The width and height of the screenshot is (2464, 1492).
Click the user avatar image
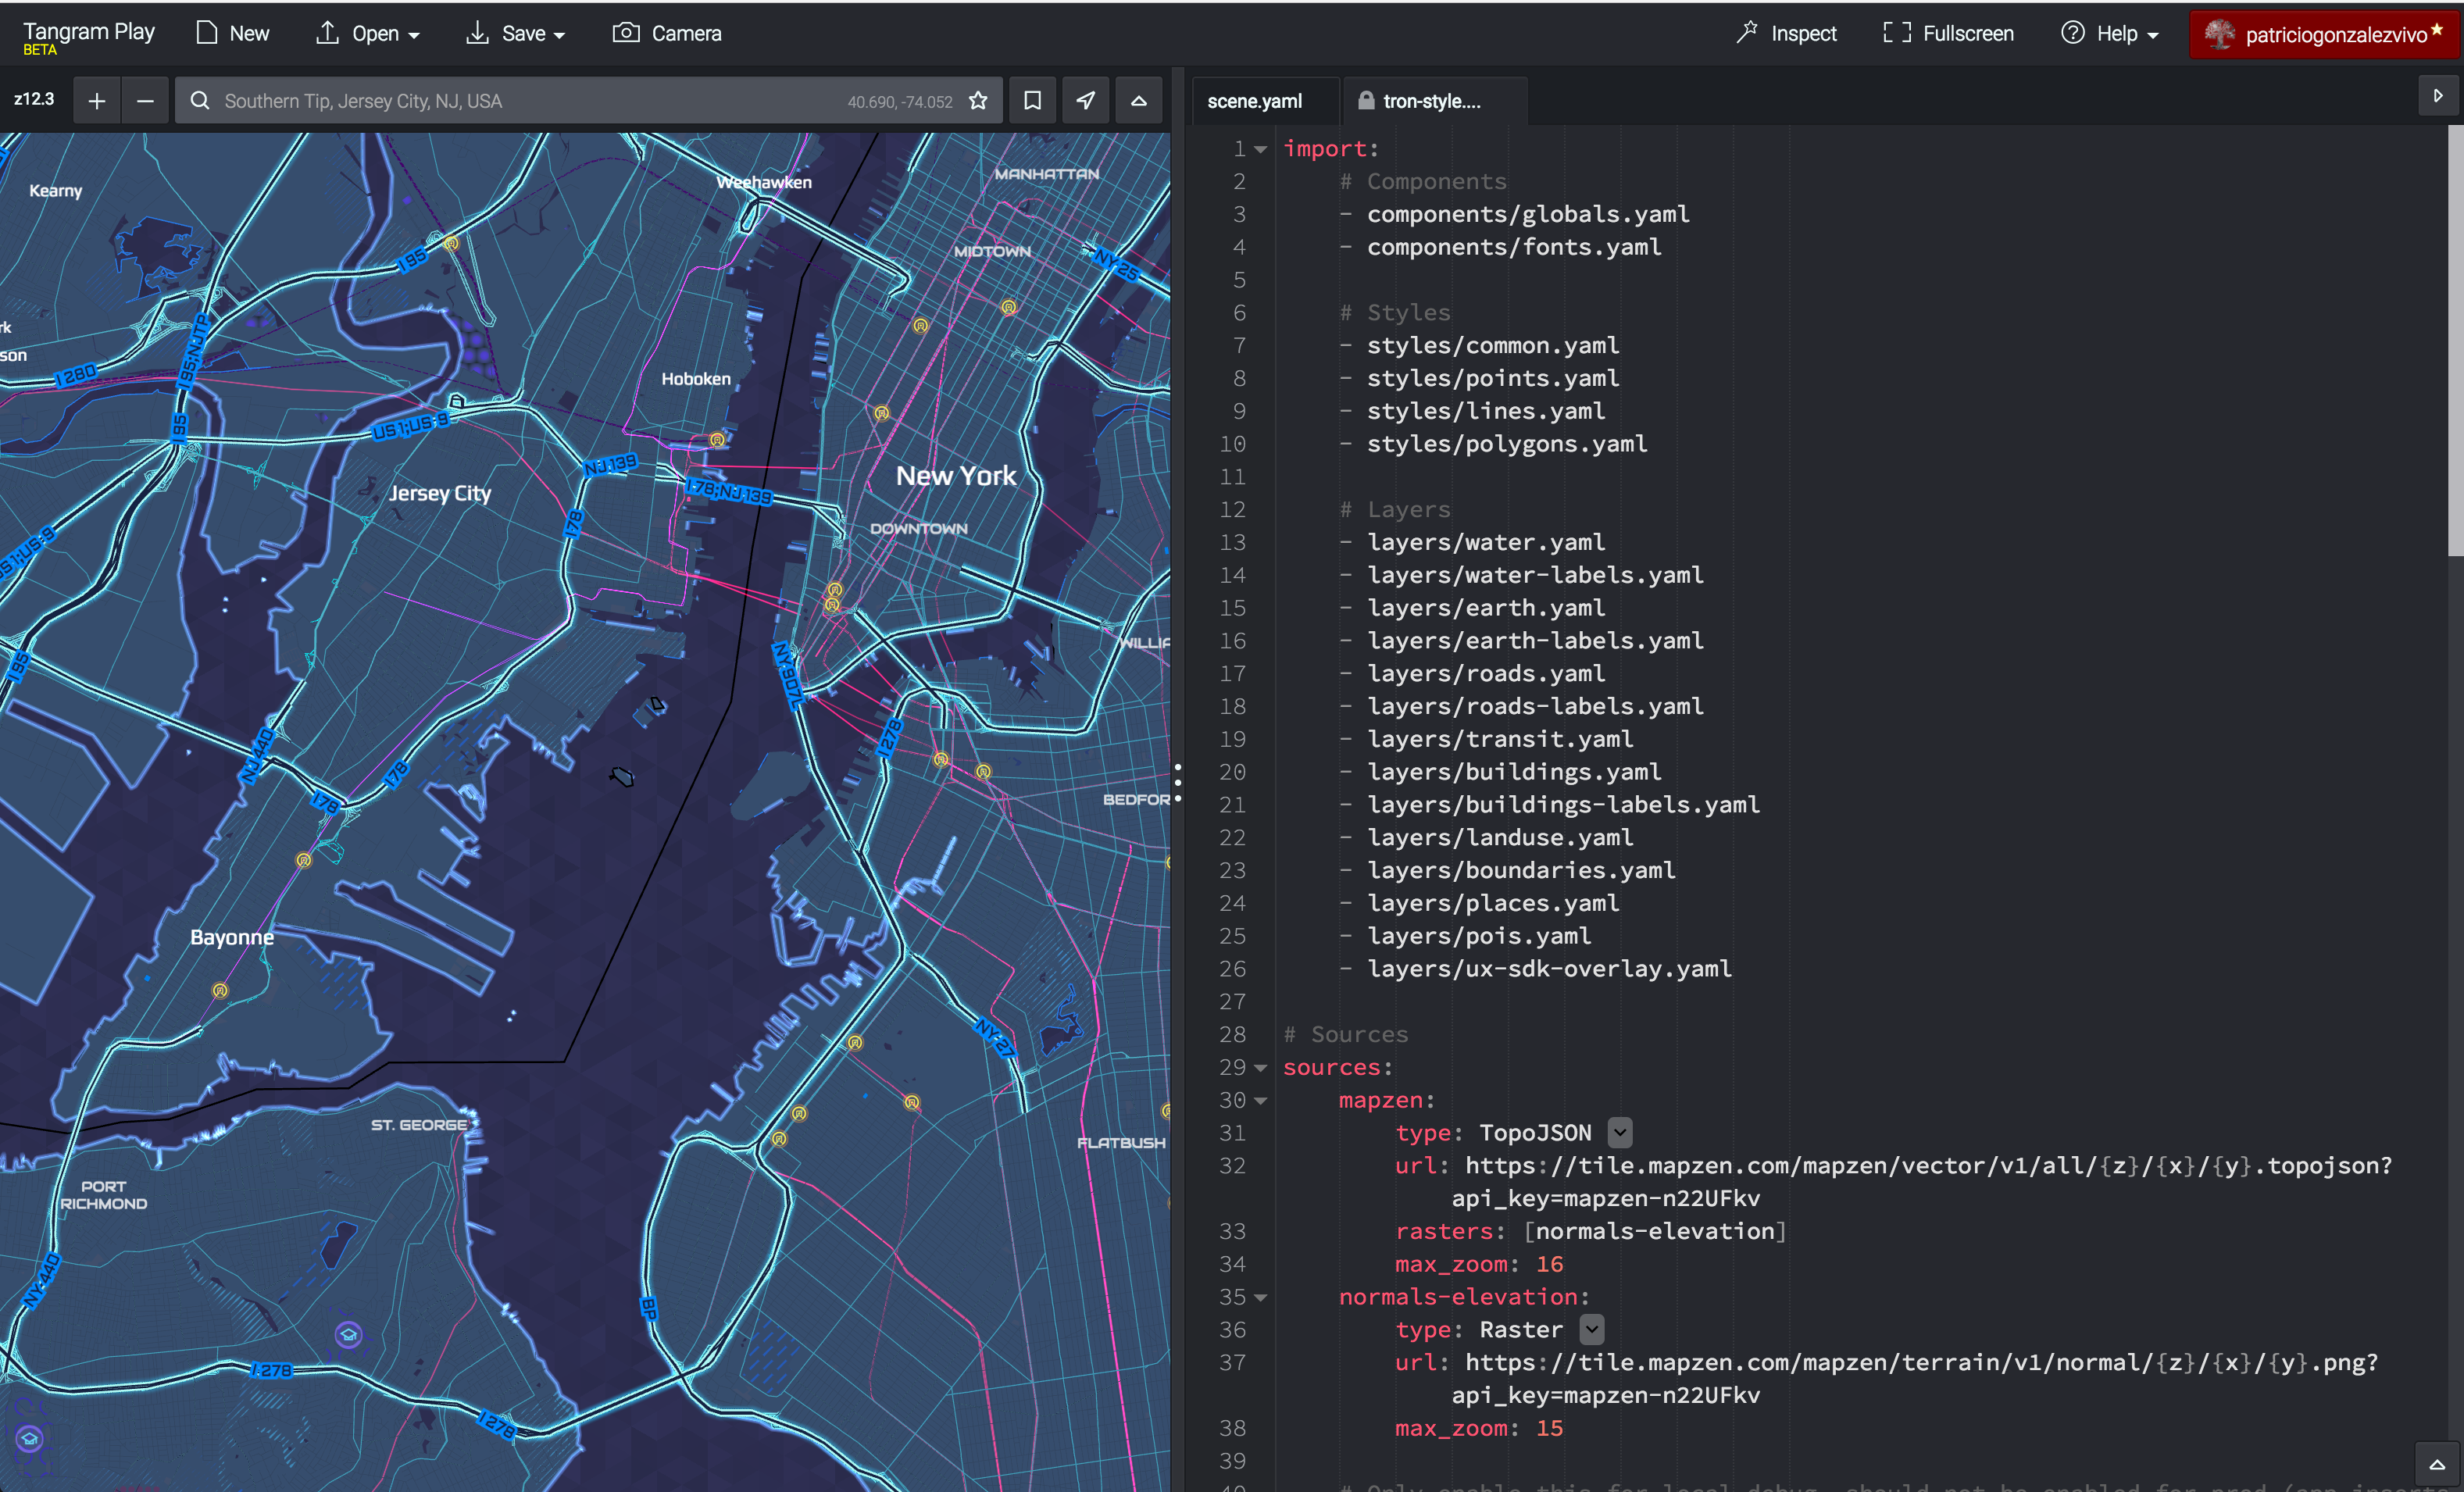(x=2219, y=34)
